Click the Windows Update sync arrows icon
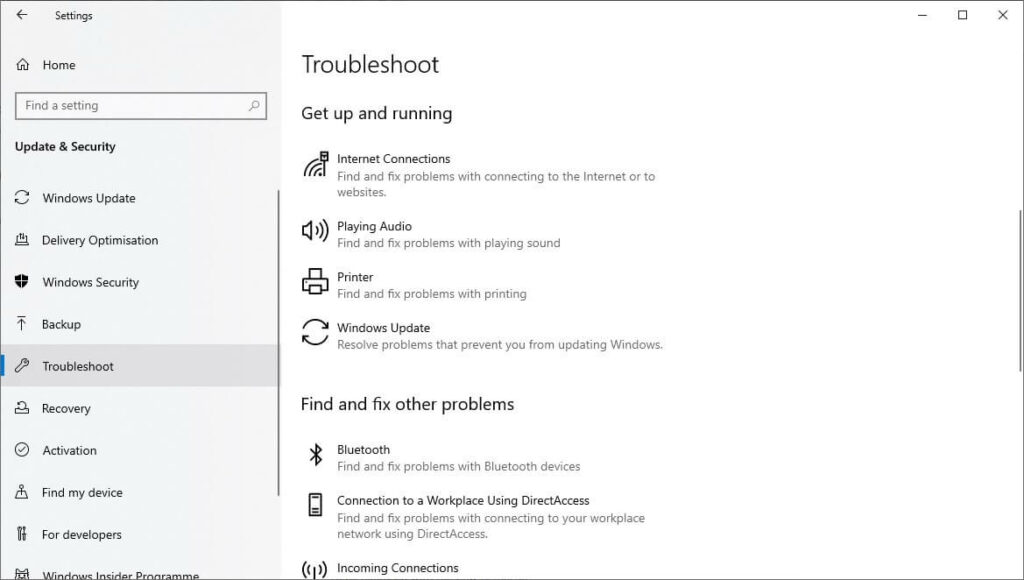 (x=315, y=333)
